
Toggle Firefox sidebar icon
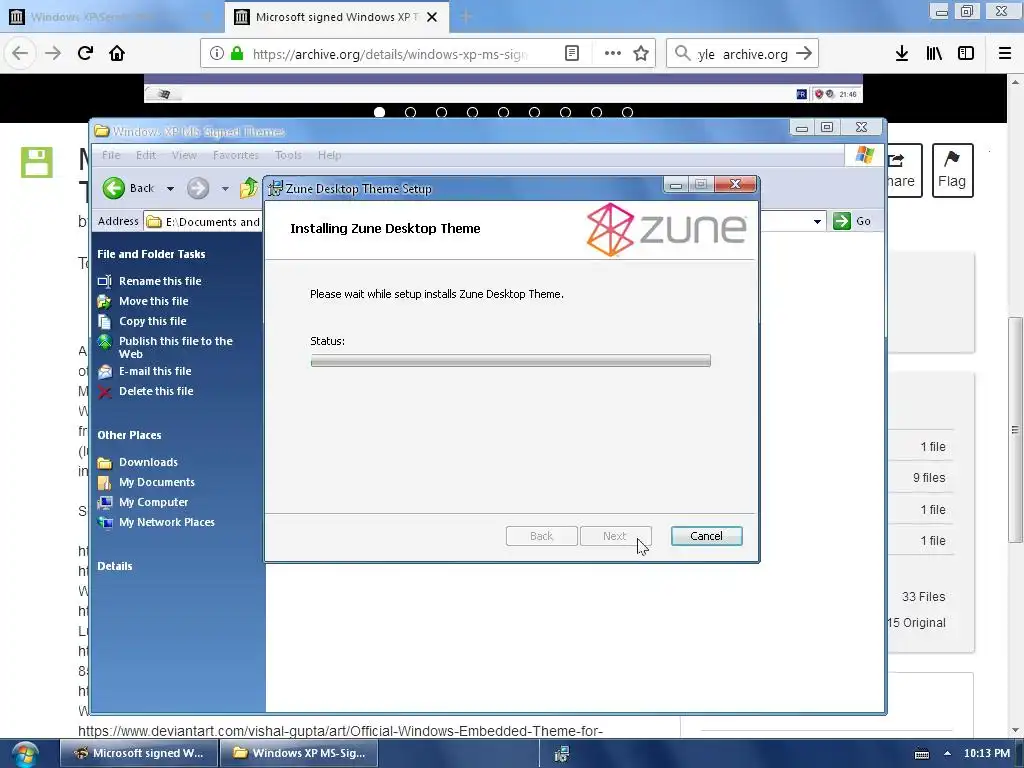point(966,54)
